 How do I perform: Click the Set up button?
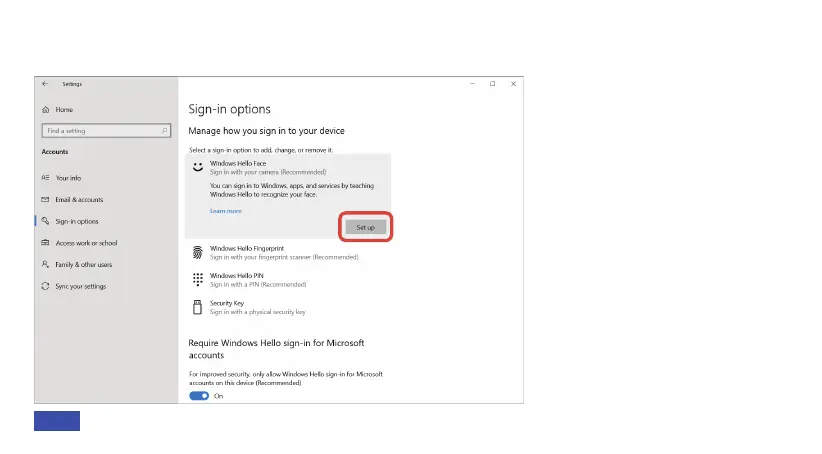[x=365, y=227]
